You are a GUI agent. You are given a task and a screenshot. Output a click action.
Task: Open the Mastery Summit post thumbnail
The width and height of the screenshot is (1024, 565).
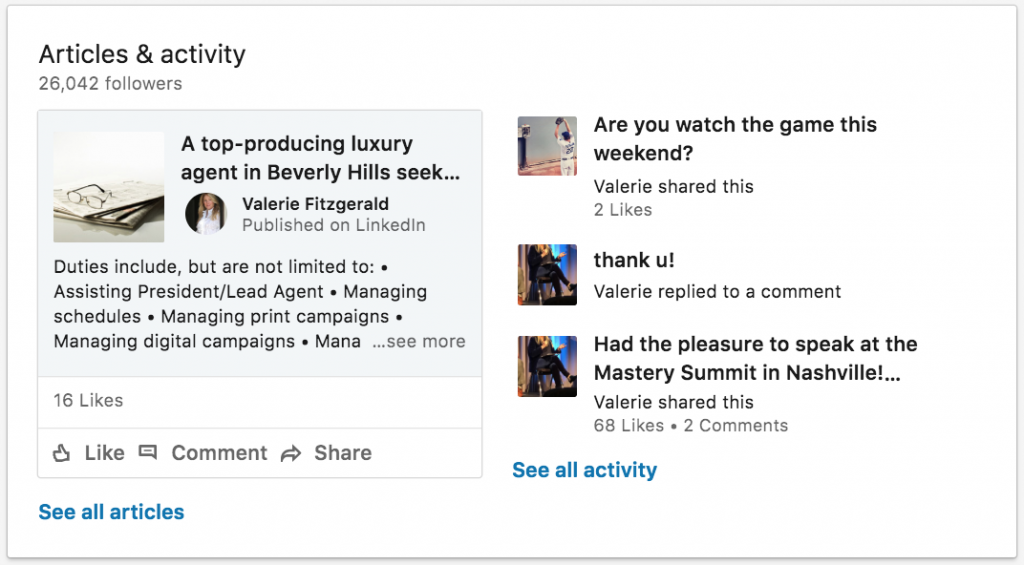547,366
